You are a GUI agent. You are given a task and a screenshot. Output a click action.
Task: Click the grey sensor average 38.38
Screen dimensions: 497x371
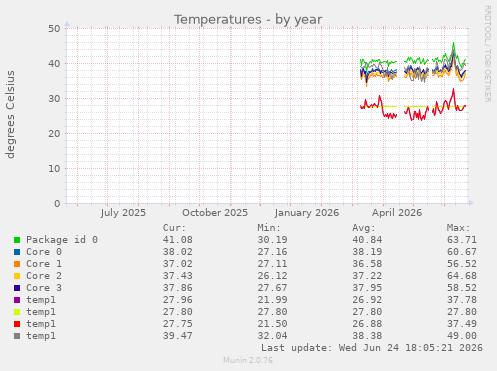(x=367, y=336)
